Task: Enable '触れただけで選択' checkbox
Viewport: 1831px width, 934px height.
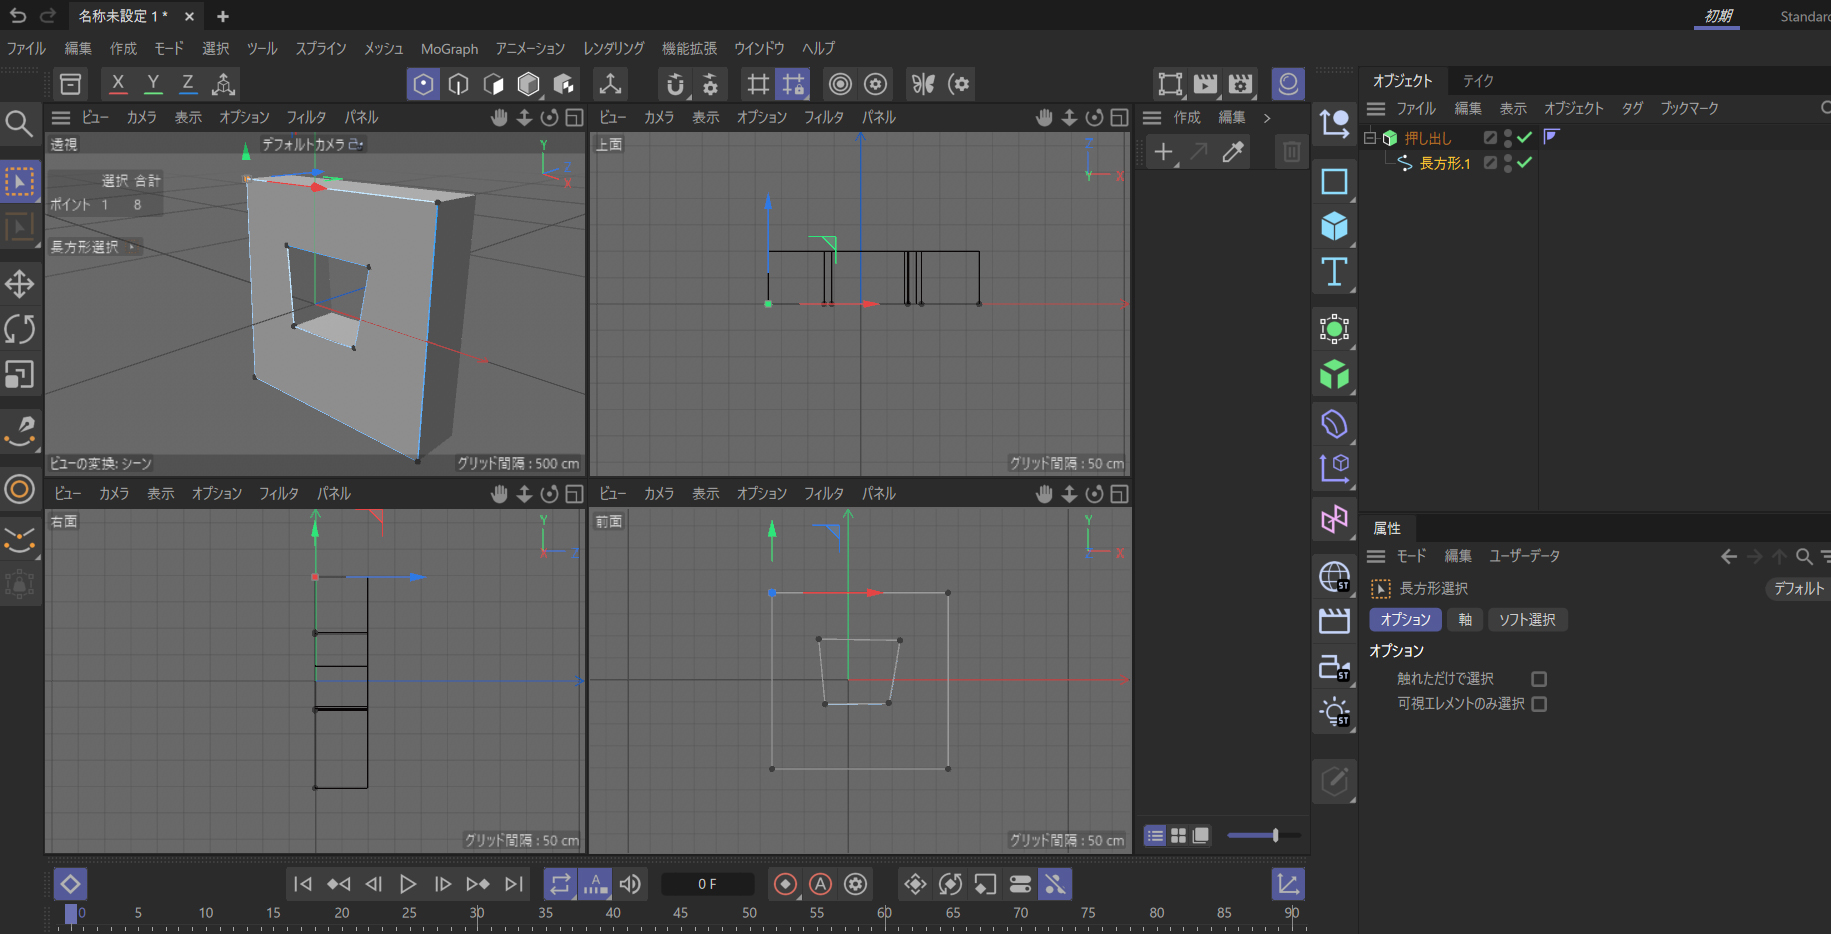Action: point(1539,679)
